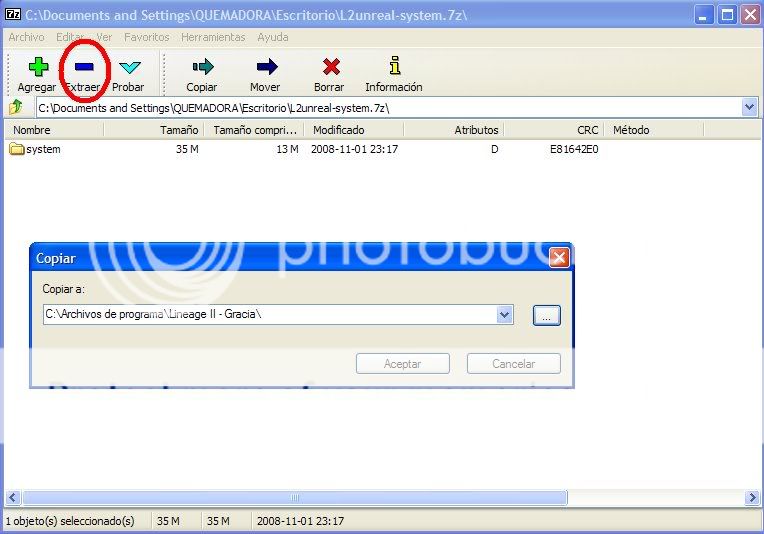Open the Ayuda menu

[x=273, y=37]
